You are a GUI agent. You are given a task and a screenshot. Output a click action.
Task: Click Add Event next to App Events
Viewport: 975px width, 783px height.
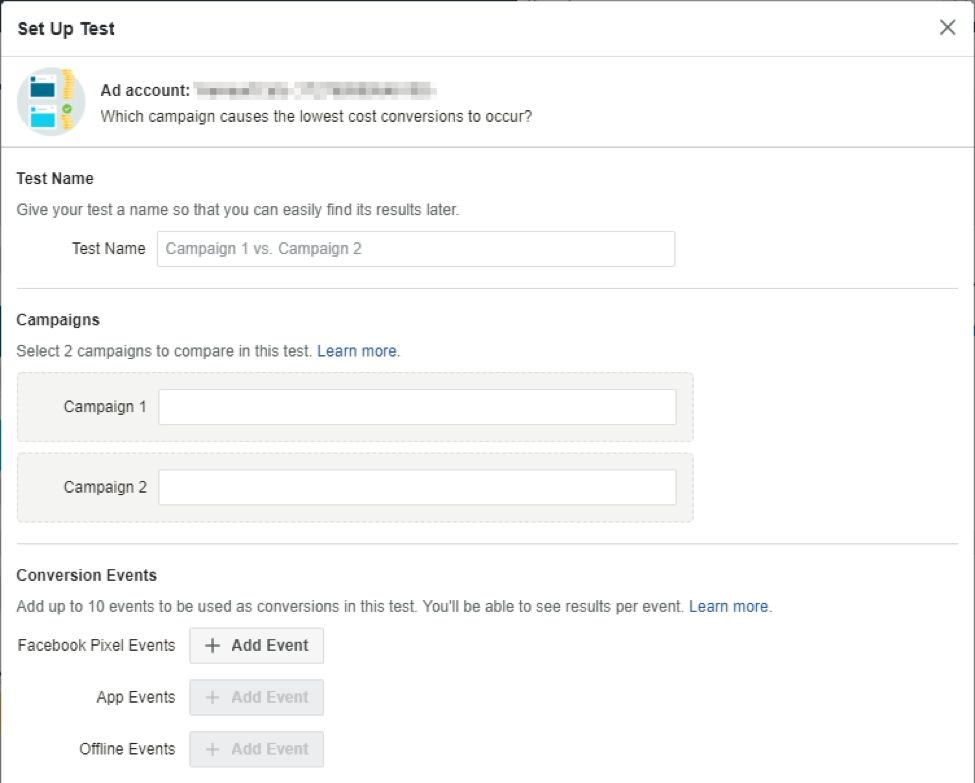tap(257, 697)
